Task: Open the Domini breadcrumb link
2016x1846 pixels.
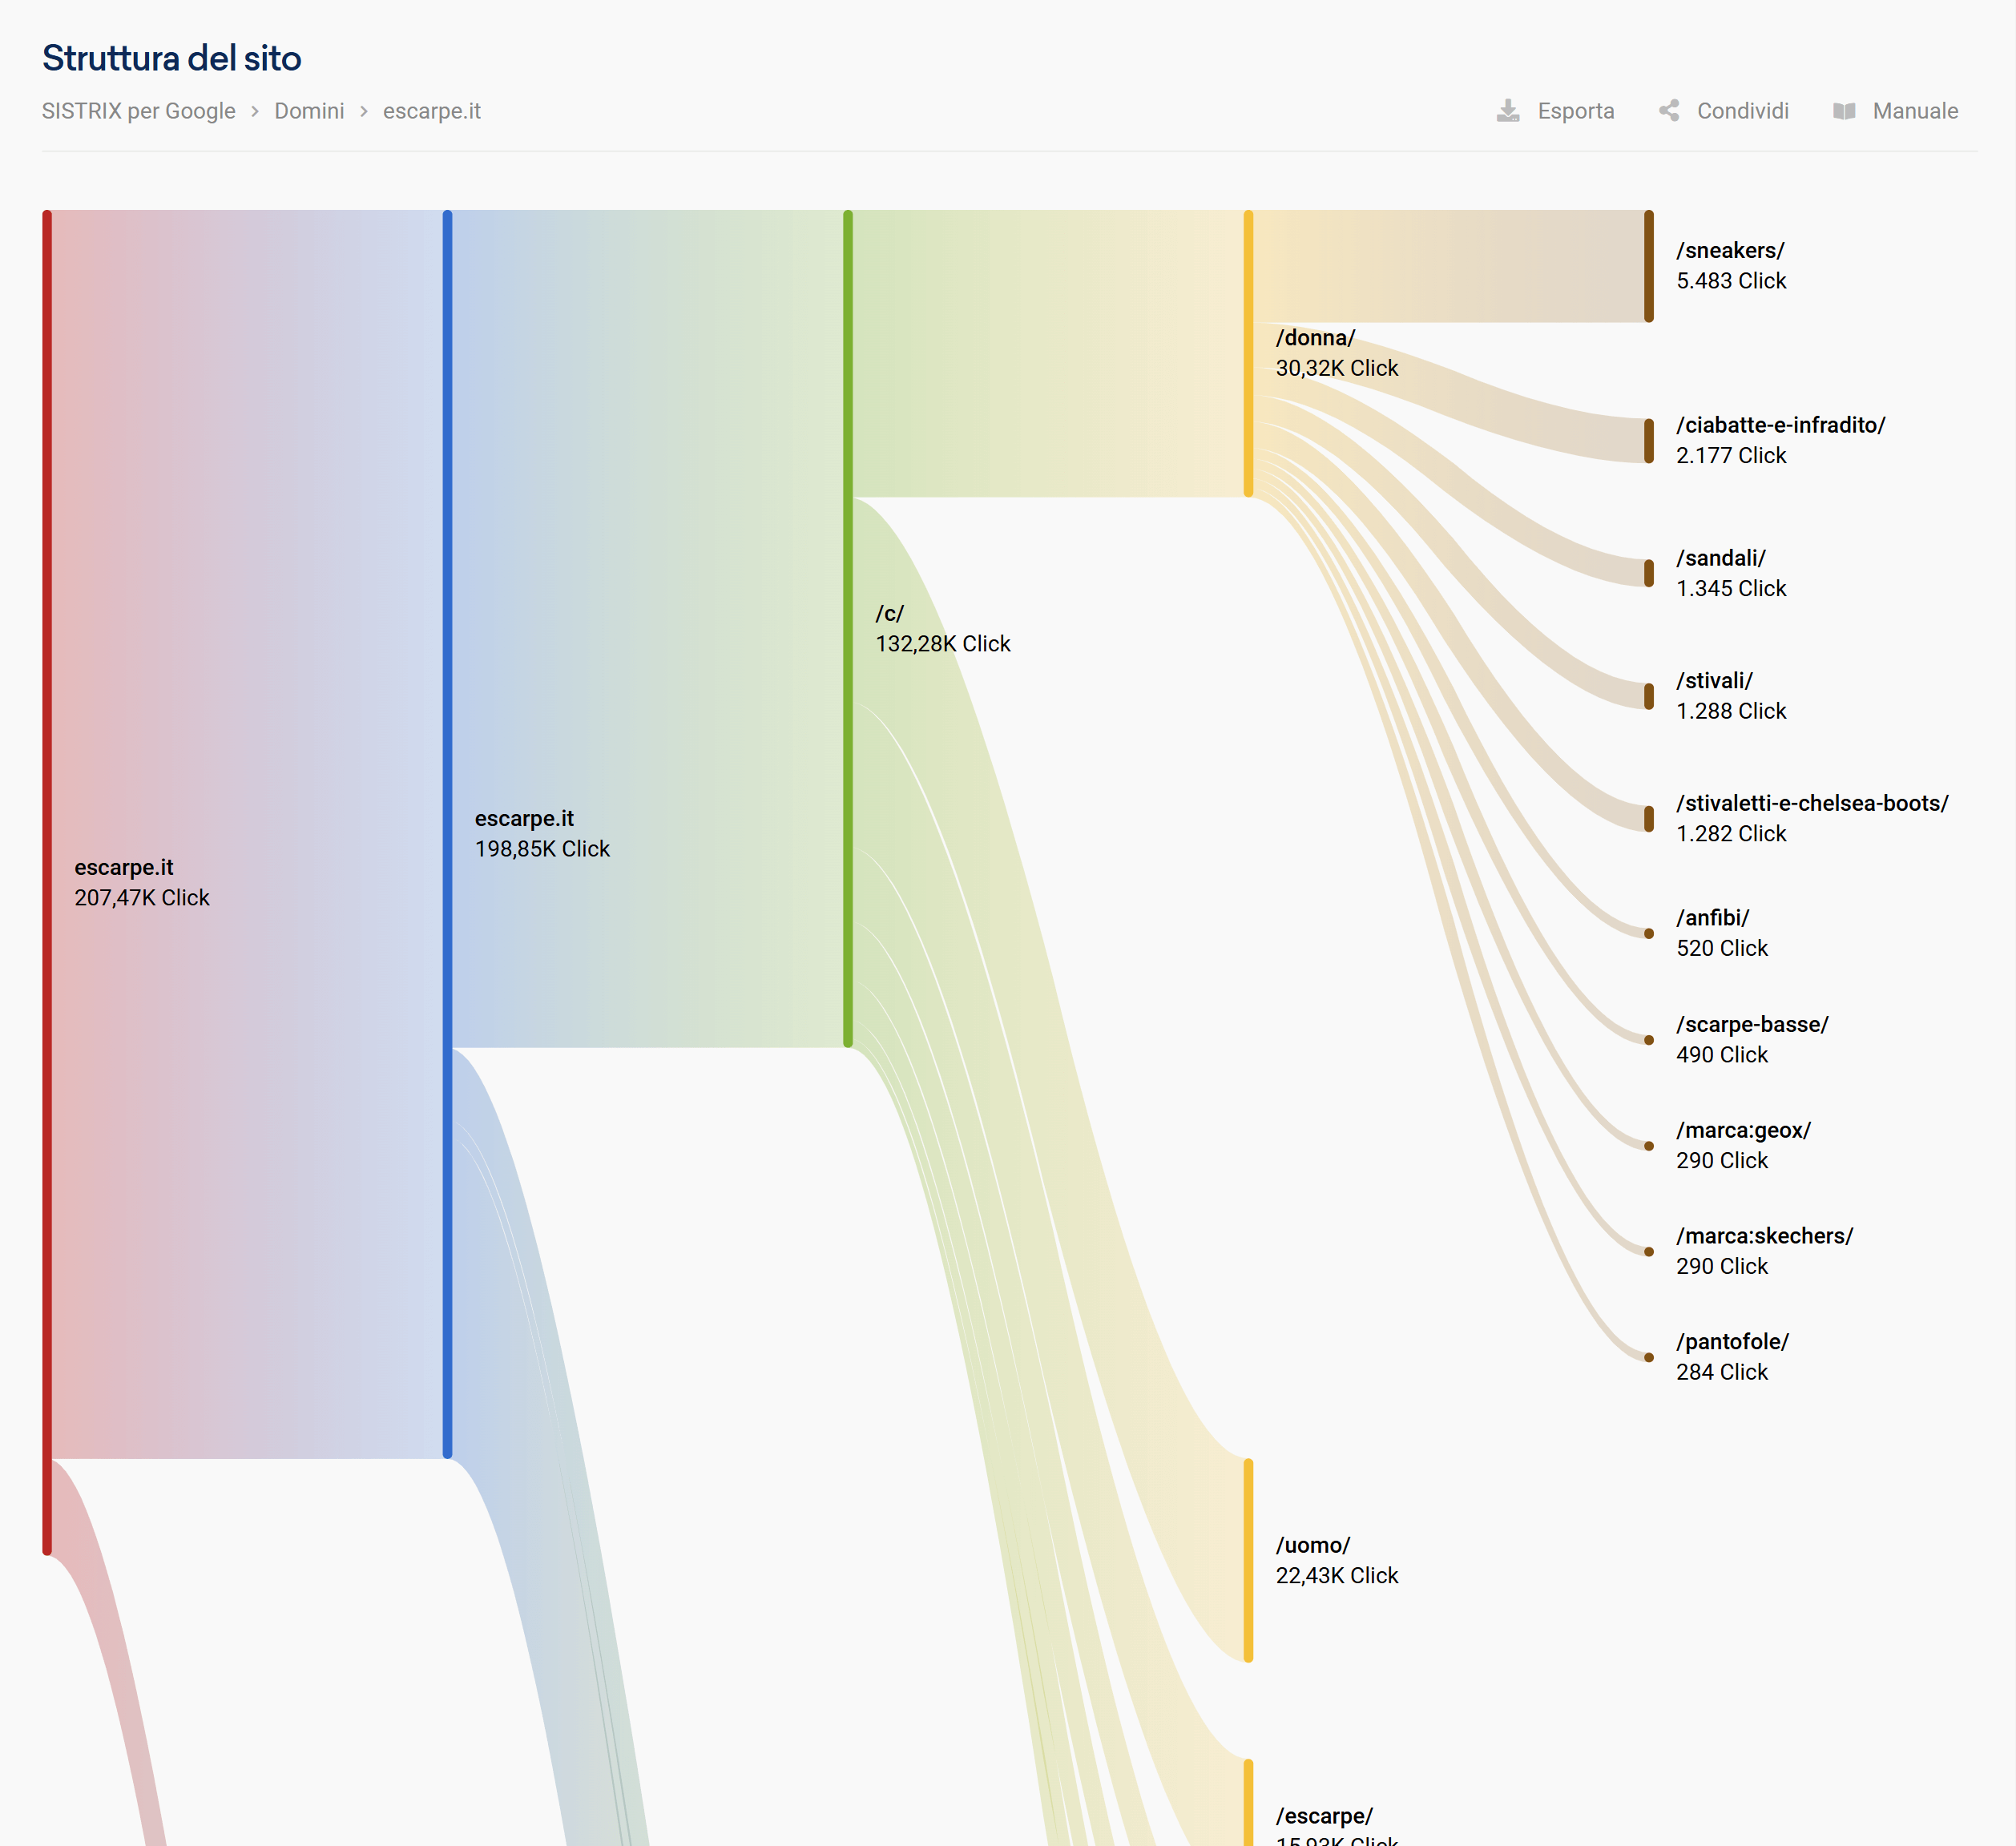Action: coord(309,111)
